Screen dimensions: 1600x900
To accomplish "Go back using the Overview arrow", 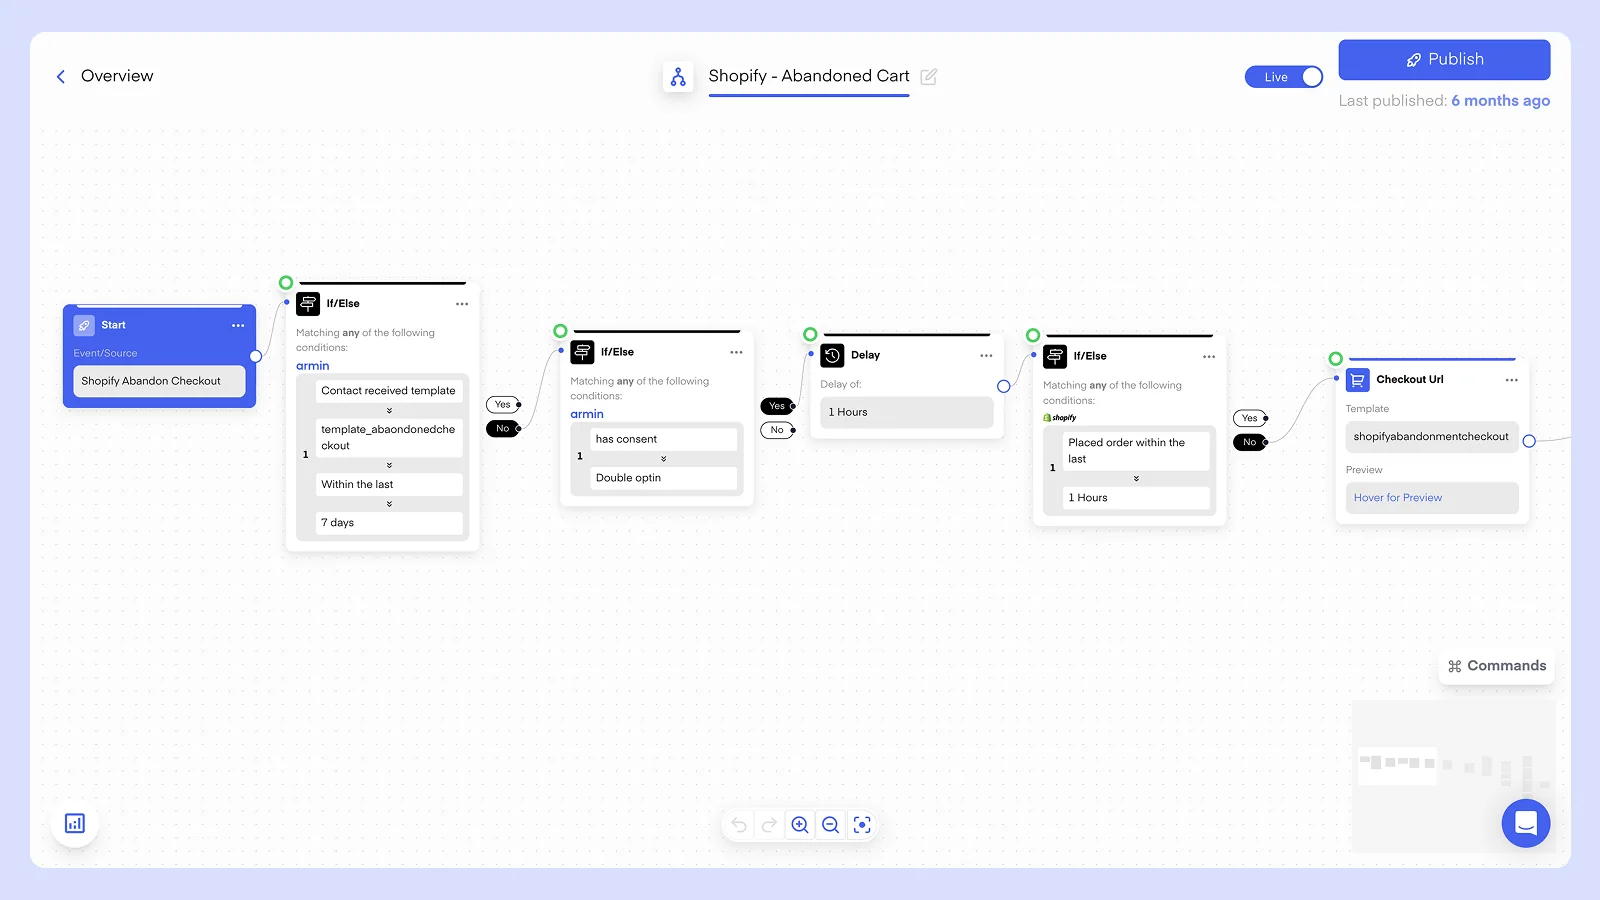I will tap(61, 77).
